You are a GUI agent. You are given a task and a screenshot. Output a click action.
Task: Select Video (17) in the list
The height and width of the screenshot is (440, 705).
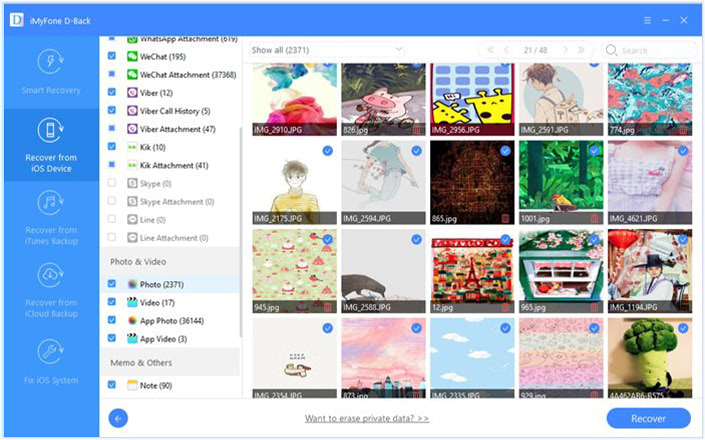click(x=157, y=303)
